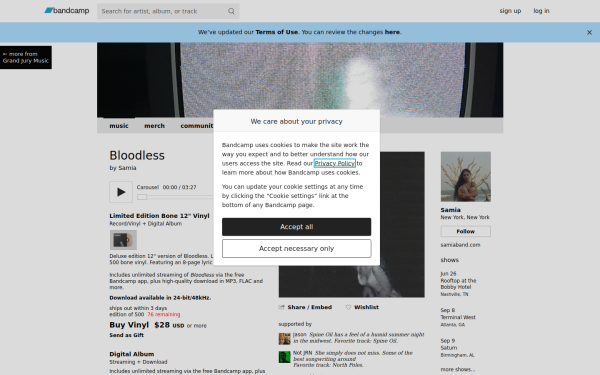The height and width of the screenshot is (375, 600).
Task: Click Accept necessary only button
Action: point(297,248)
